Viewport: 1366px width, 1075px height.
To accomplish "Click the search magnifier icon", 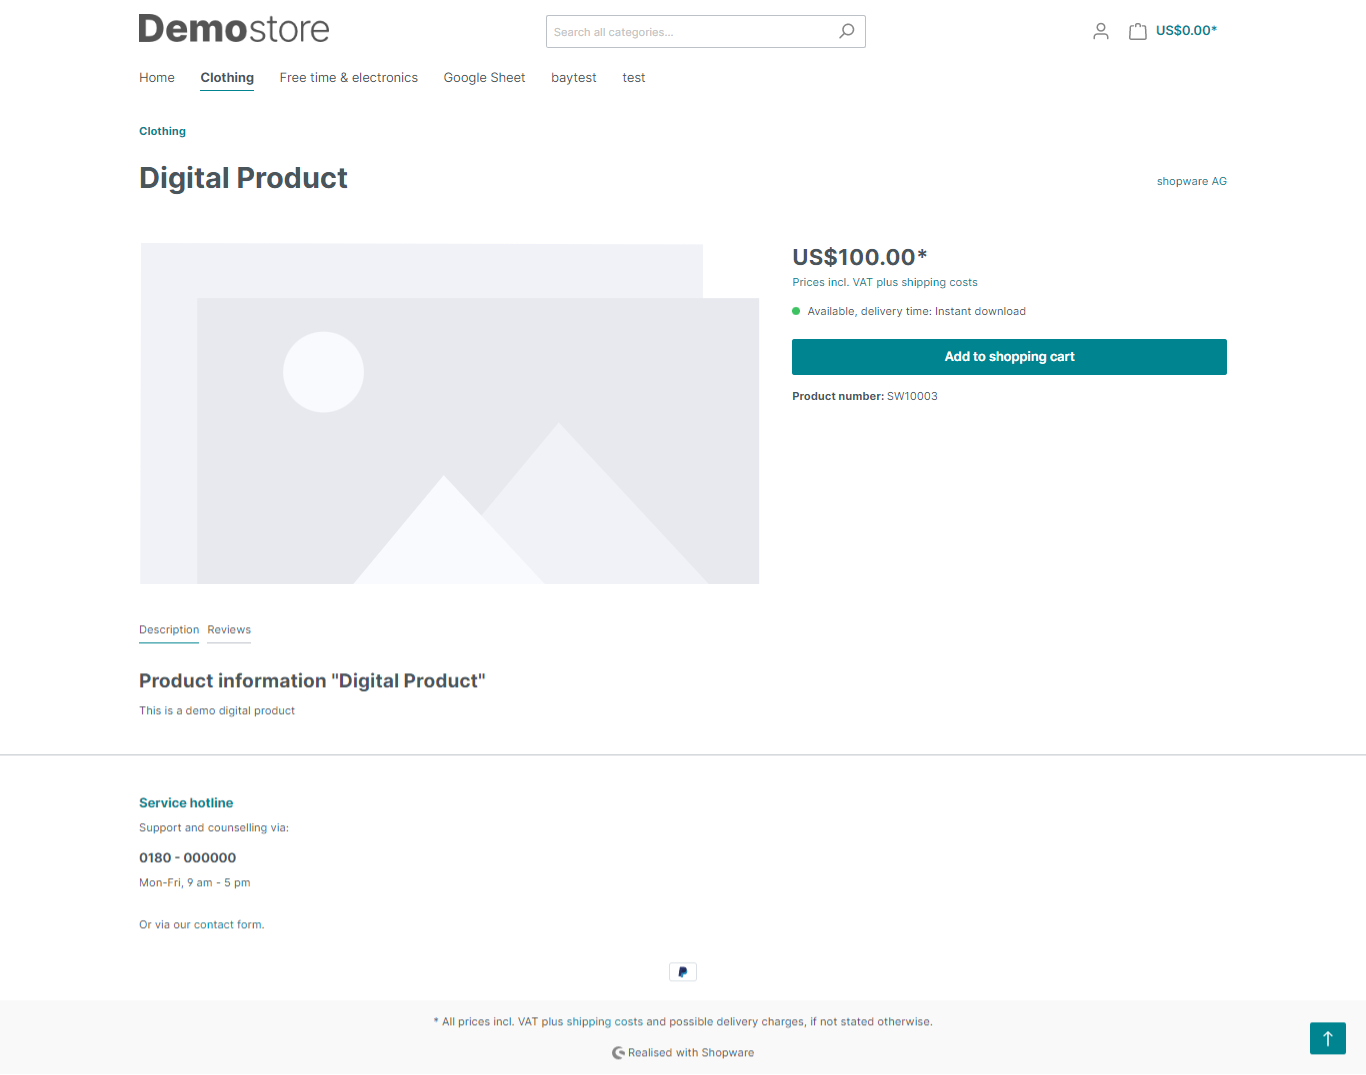I will 846,31.
